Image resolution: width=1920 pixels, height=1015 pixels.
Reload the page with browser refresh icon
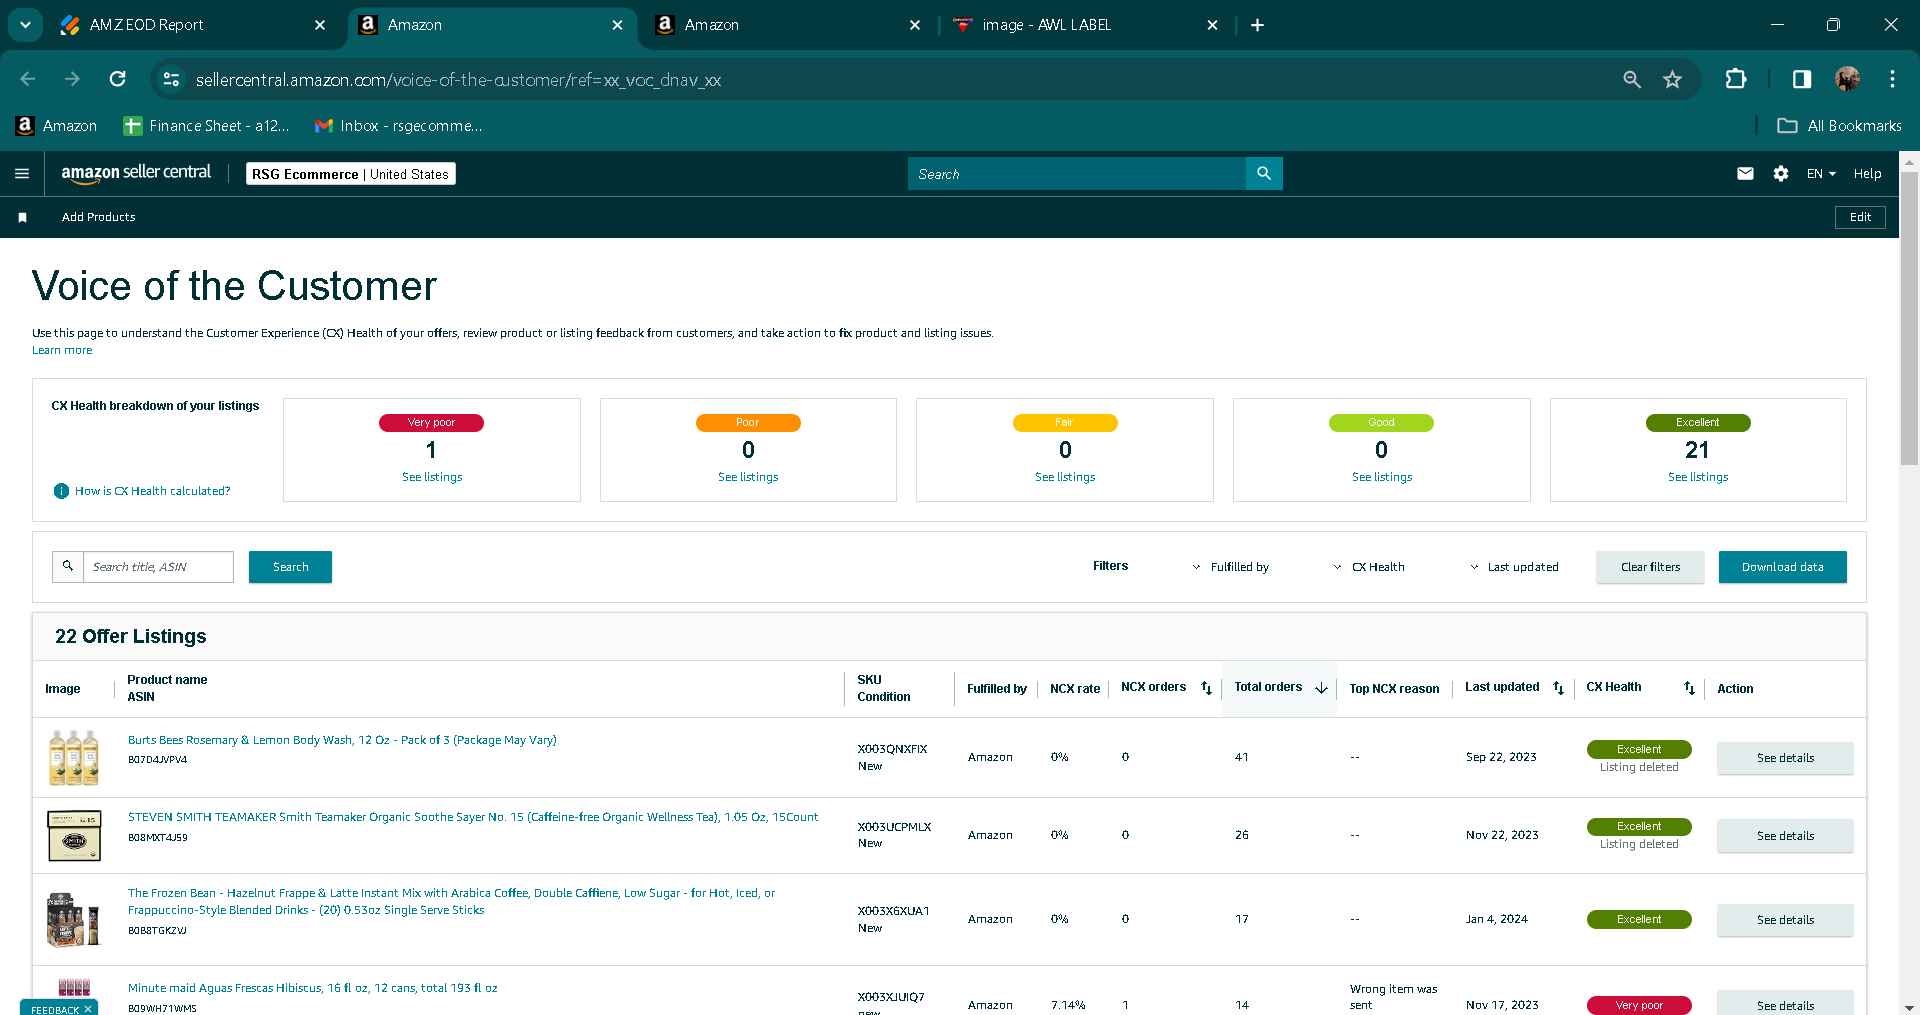tap(118, 79)
